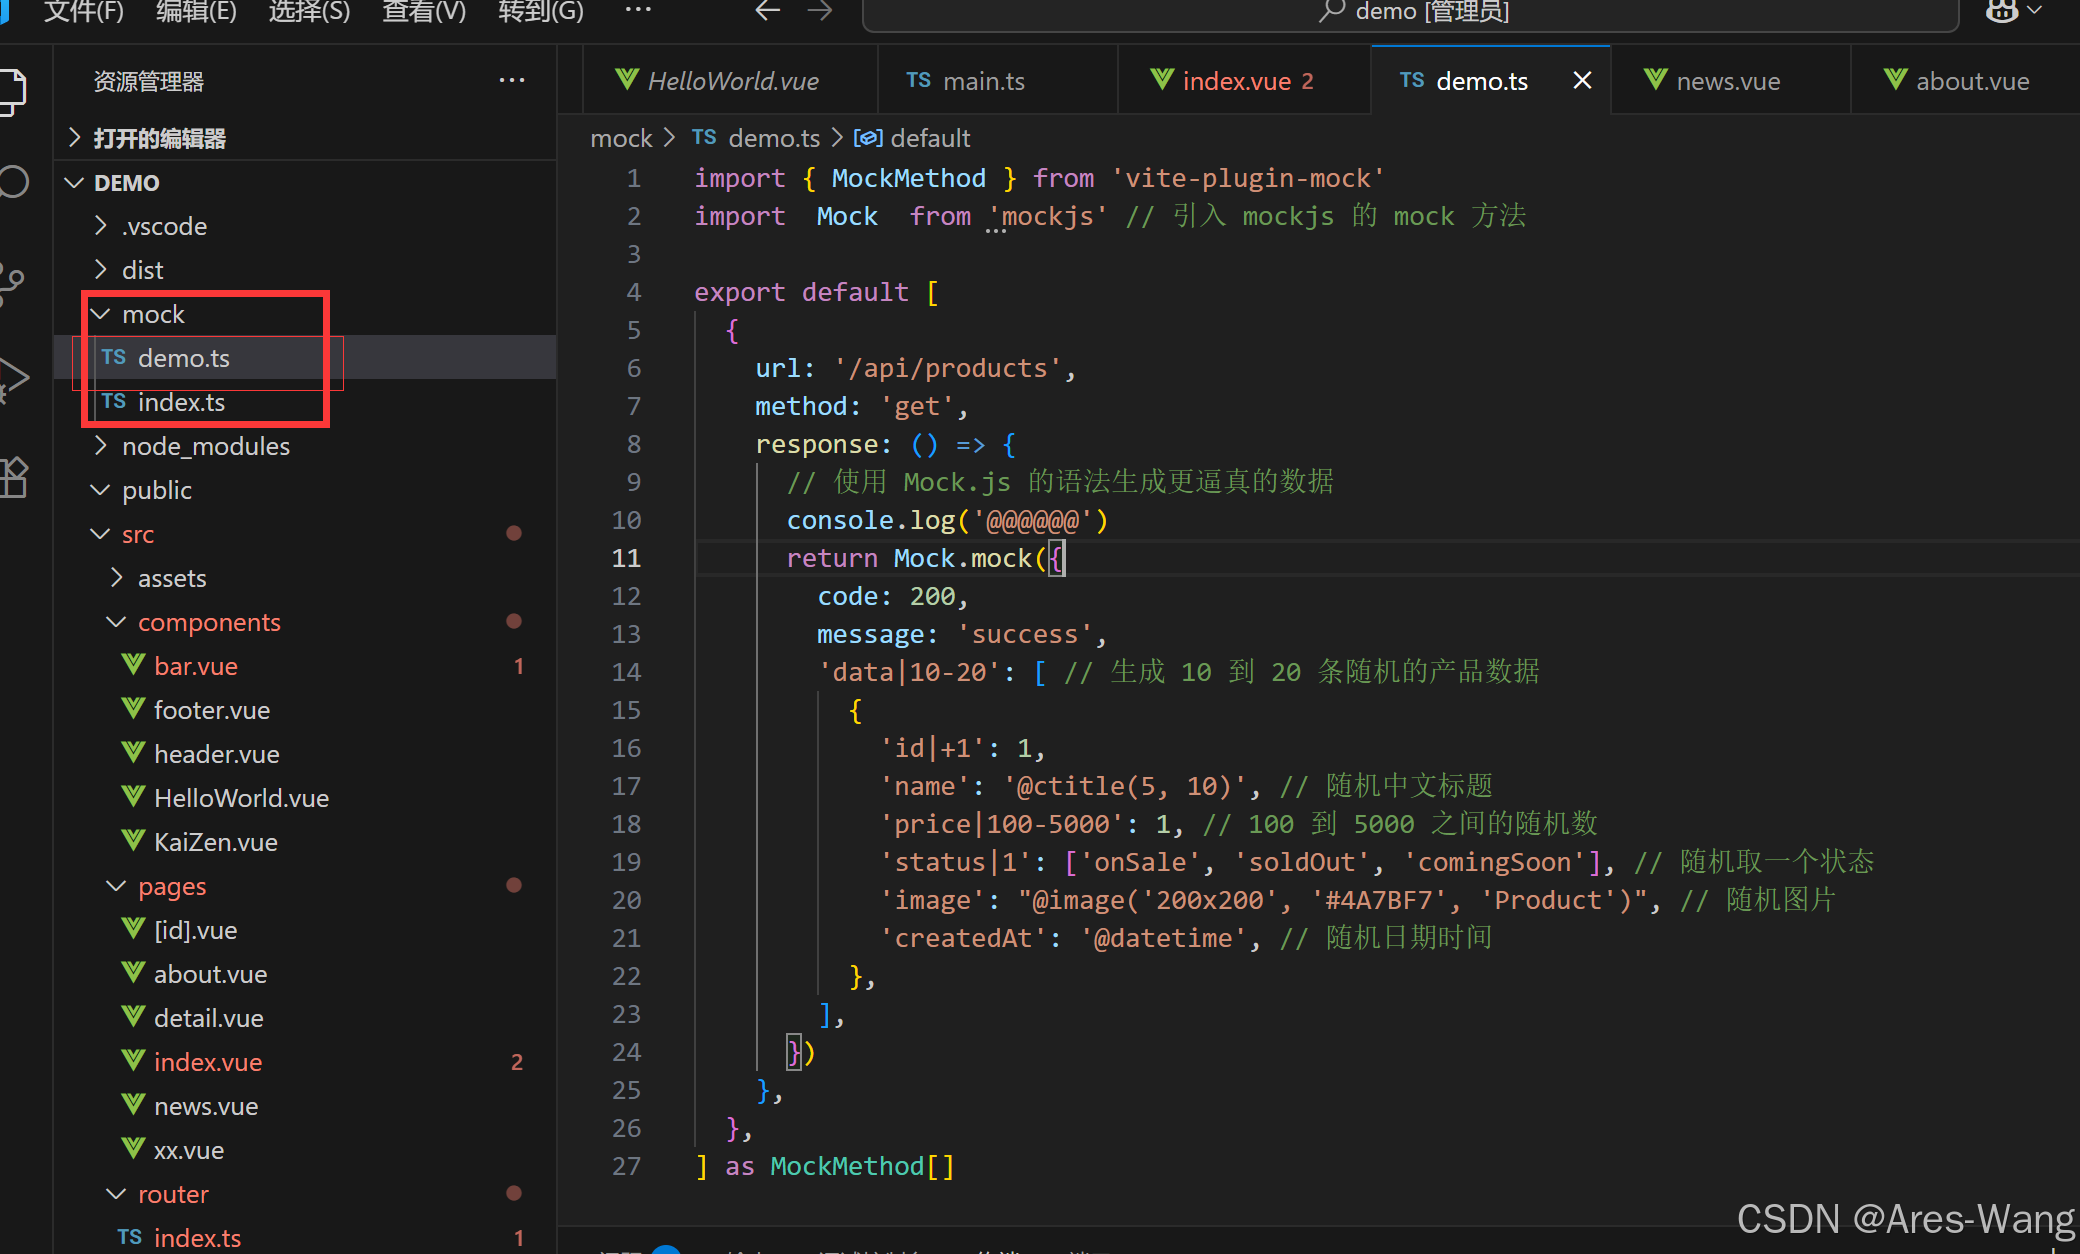
Task: Open the 文件(F) menu
Action: tap(84, 12)
